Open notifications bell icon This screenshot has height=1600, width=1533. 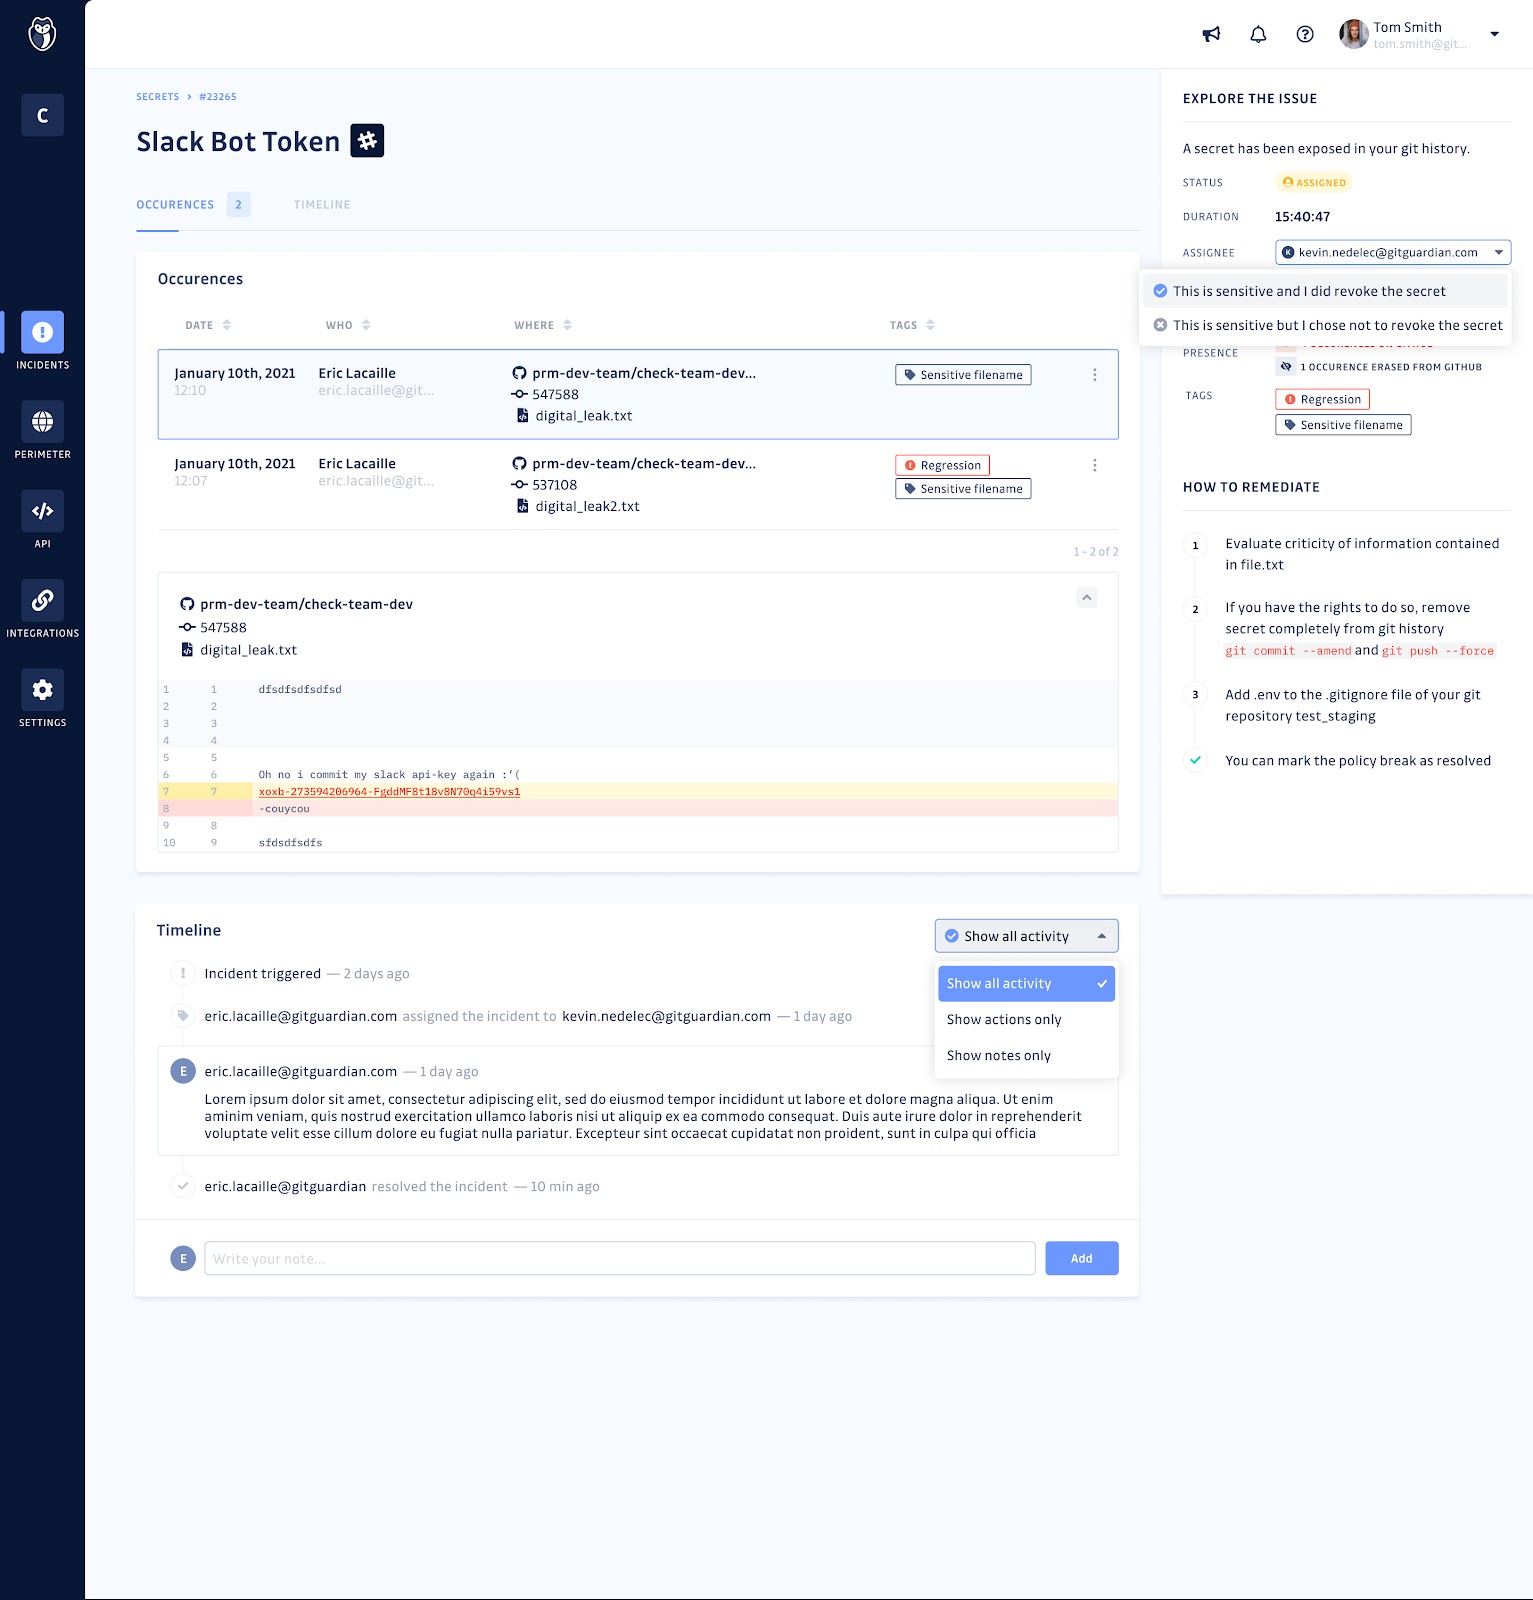tap(1258, 34)
